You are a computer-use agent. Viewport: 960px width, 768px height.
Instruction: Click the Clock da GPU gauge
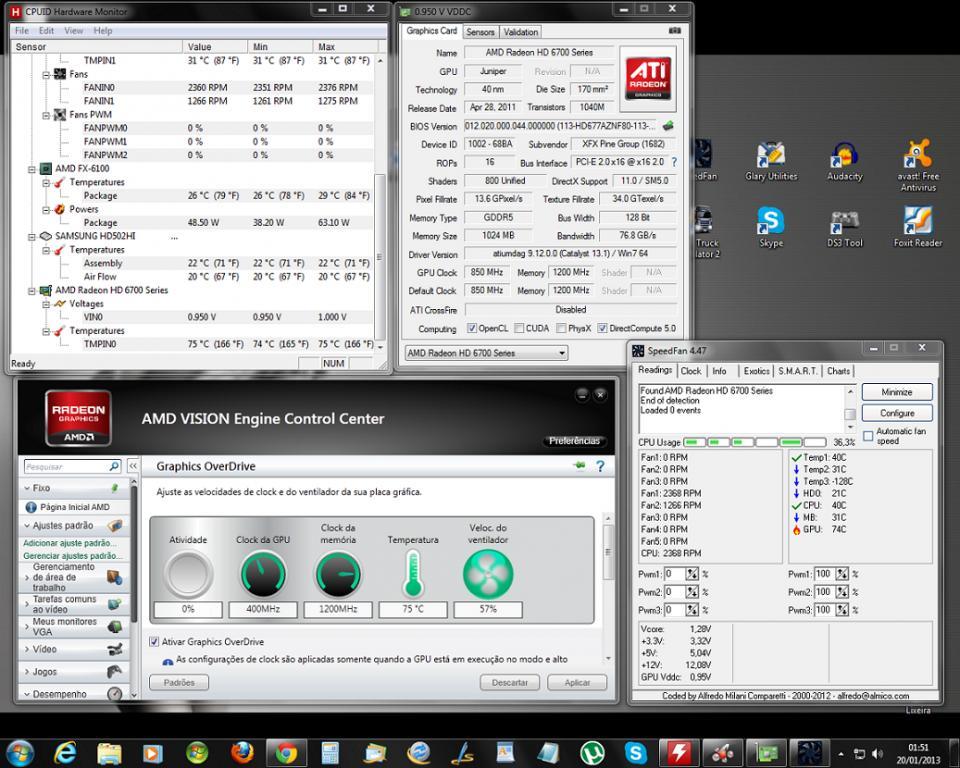263,574
